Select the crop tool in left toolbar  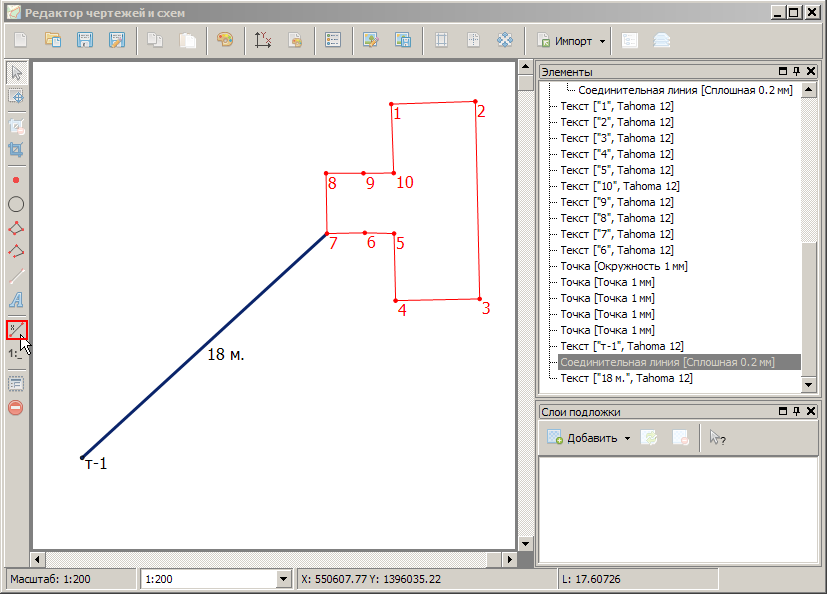tap(16, 151)
